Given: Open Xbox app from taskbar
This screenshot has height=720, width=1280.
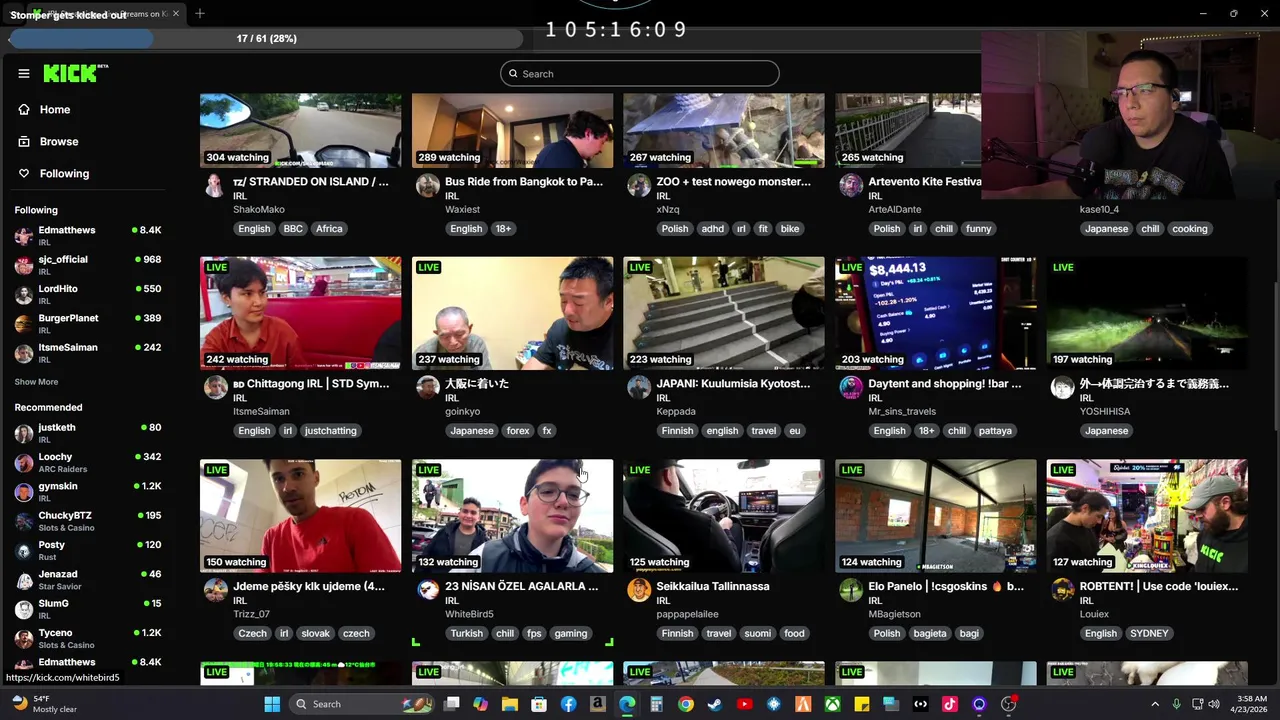Looking at the screenshot, I should point(832,704).
